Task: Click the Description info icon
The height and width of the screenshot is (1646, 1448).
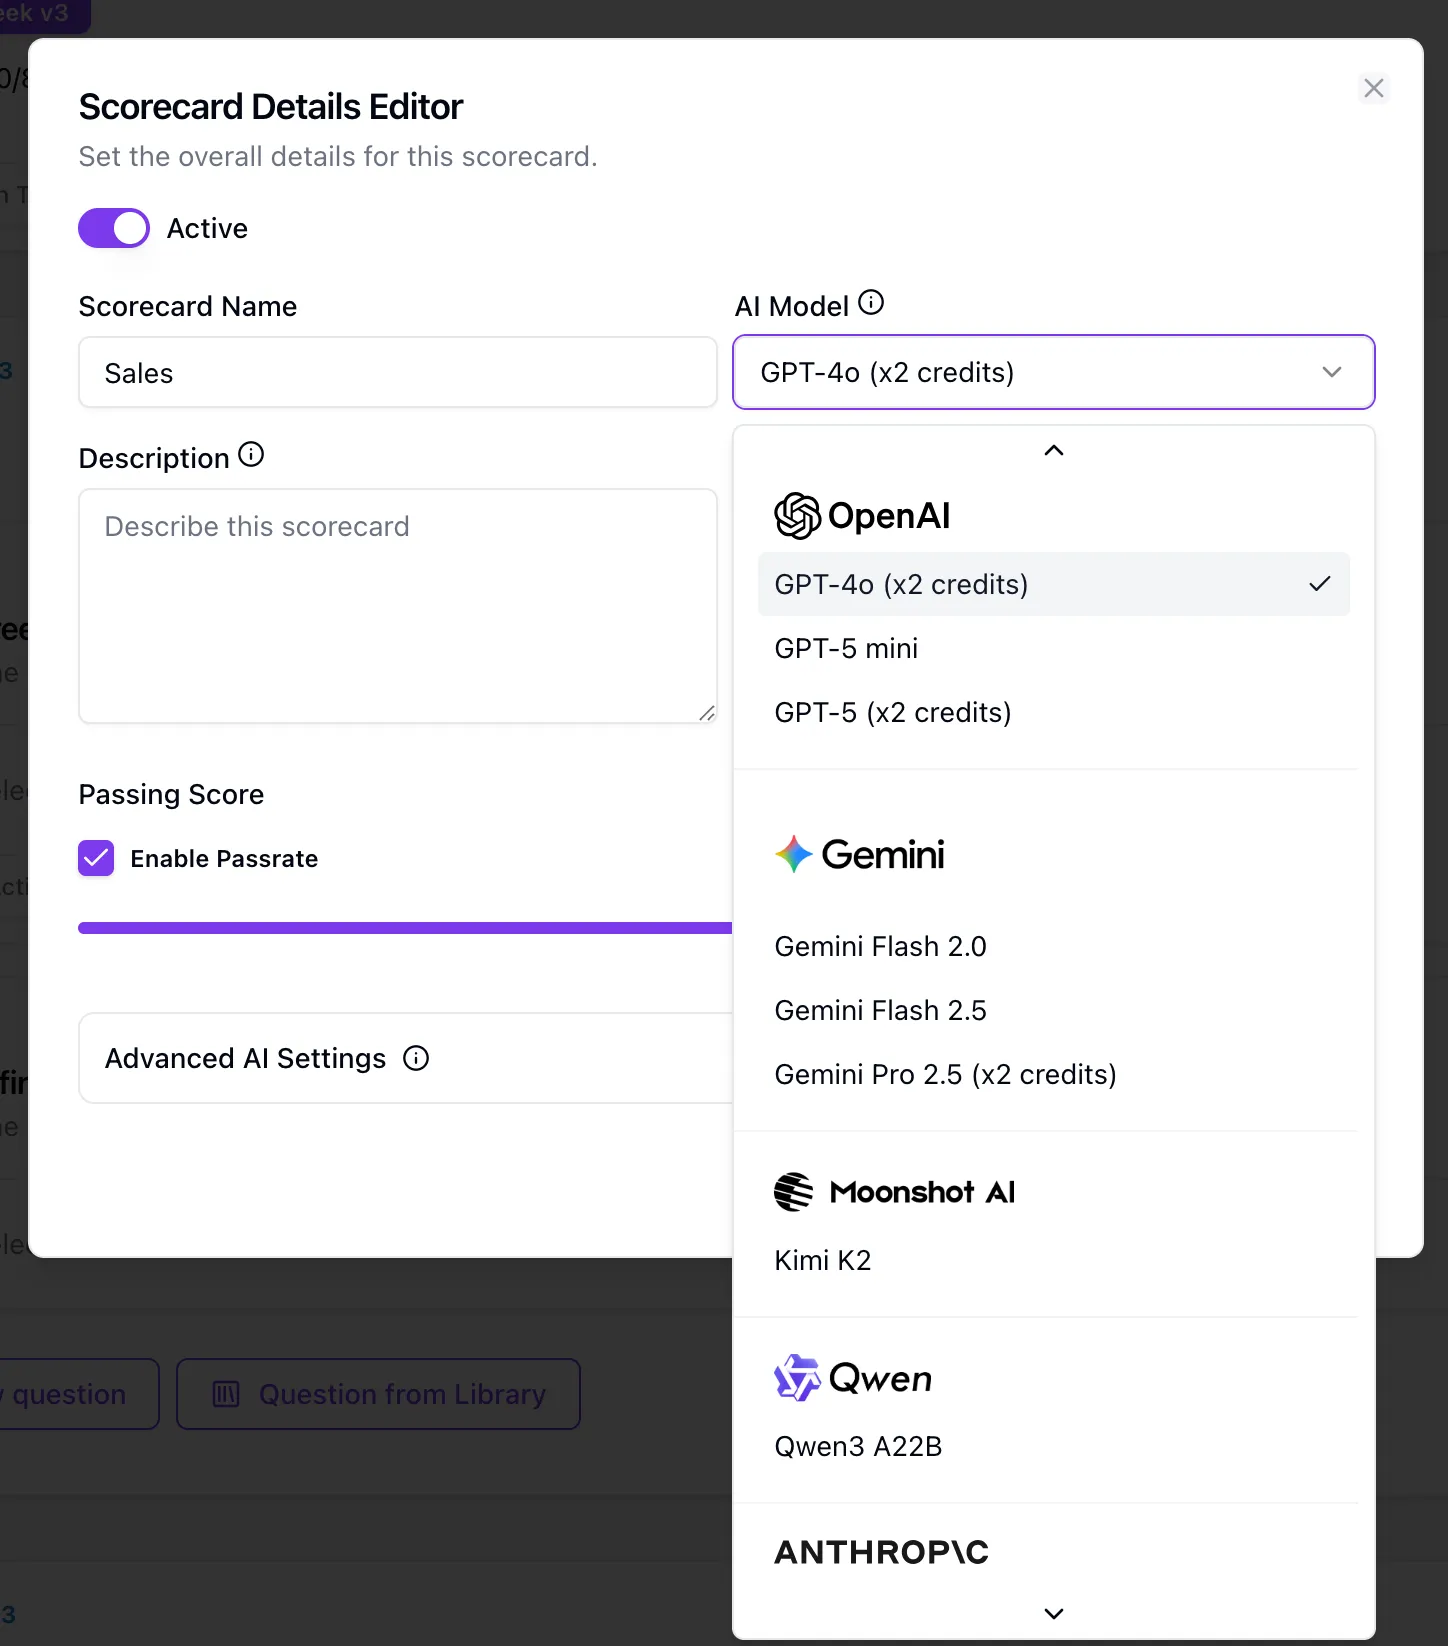Action: click(251, 455)
